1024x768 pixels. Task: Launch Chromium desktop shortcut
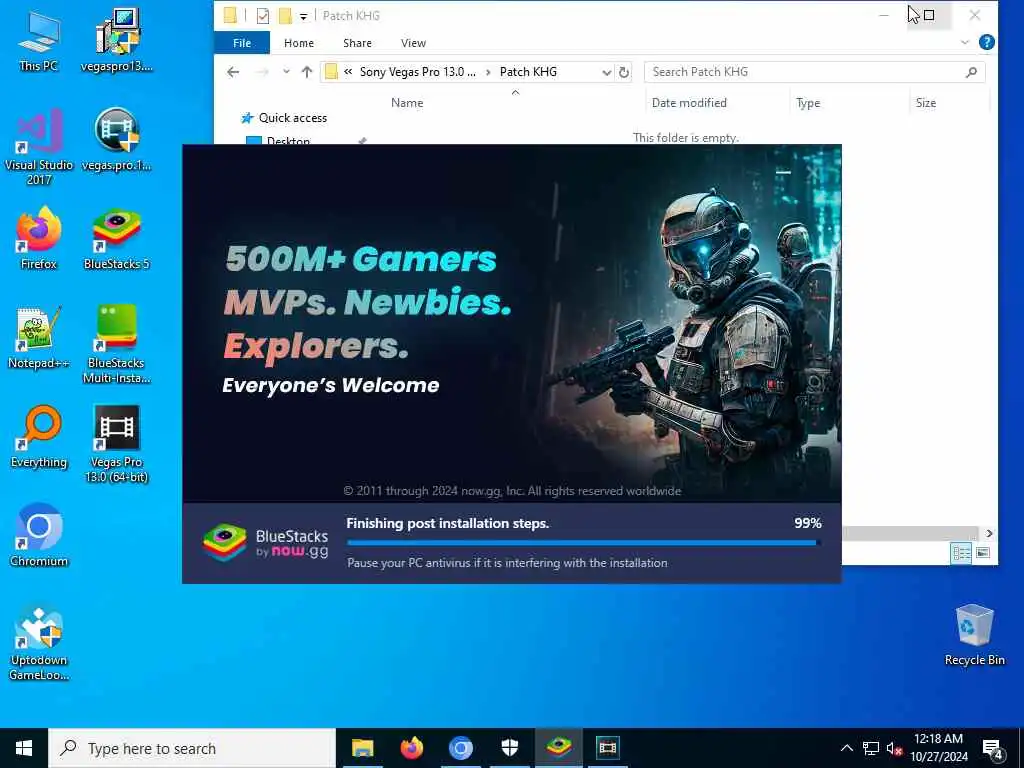[39, 536]
